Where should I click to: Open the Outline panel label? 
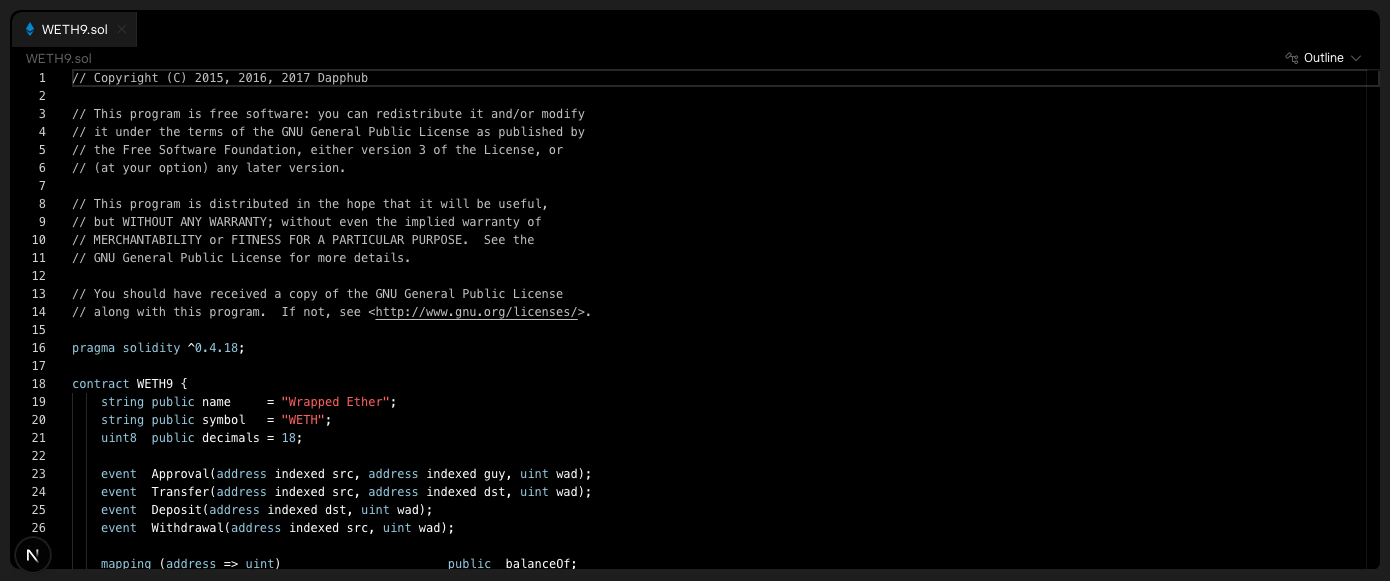[x=1324, y=58]
